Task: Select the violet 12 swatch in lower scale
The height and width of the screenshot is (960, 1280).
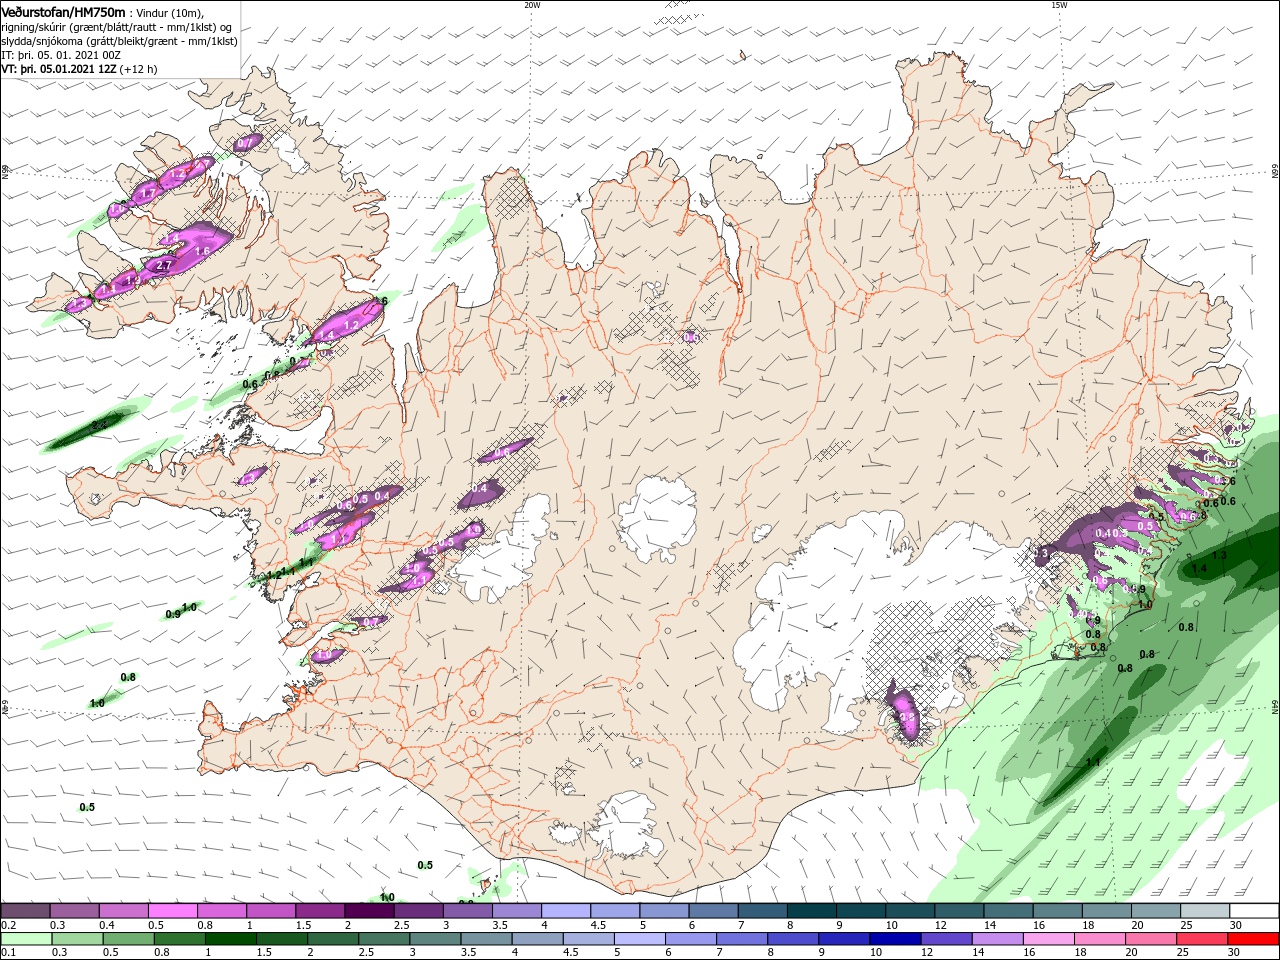Action: pyautogui.click(x=945, y=939)
